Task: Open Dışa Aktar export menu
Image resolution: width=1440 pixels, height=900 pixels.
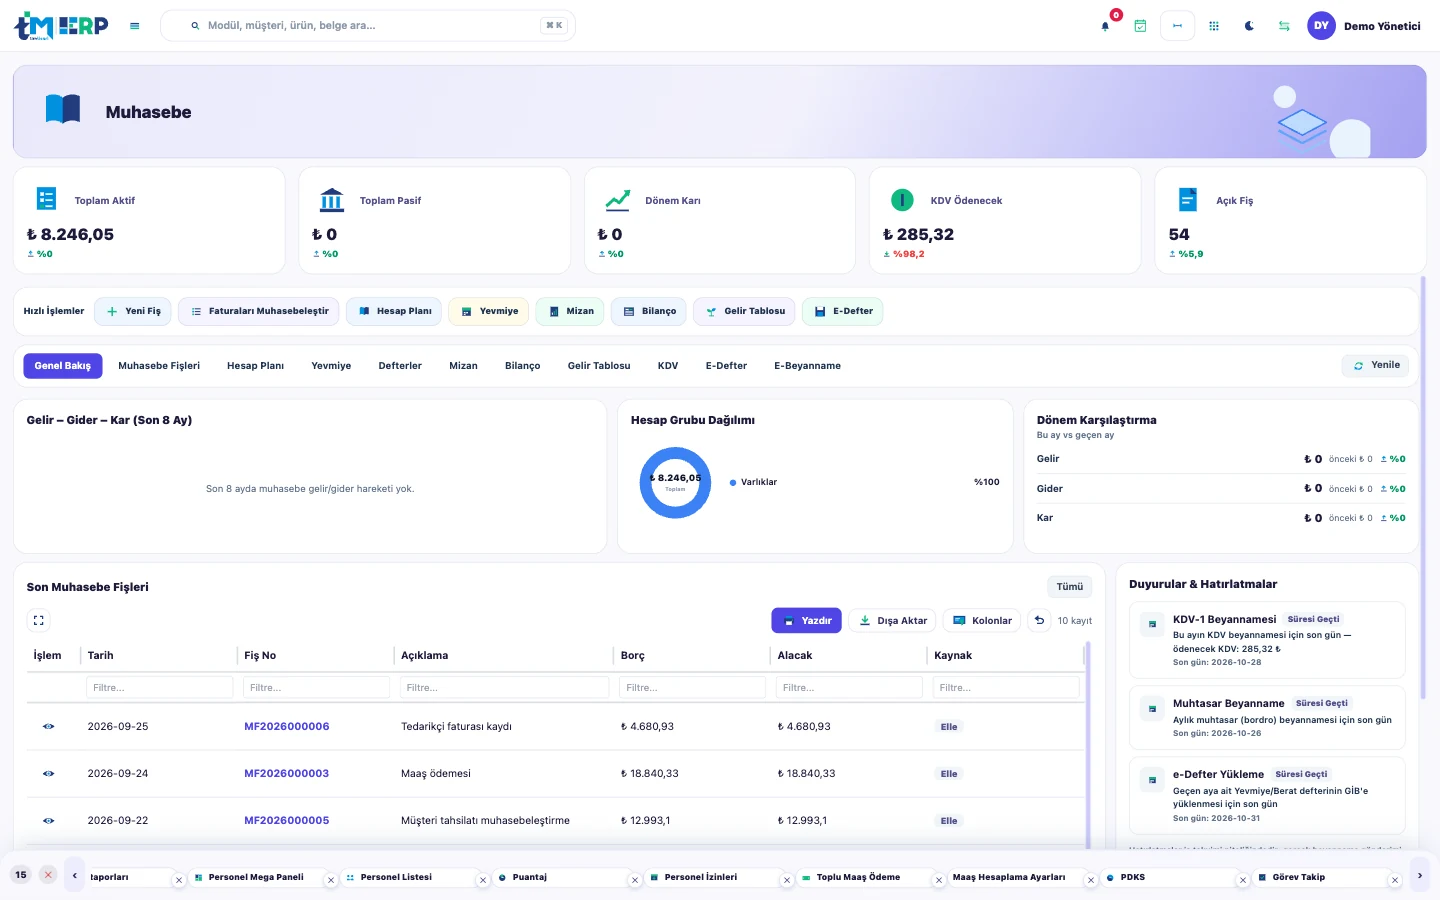Action: pos(893,620)
